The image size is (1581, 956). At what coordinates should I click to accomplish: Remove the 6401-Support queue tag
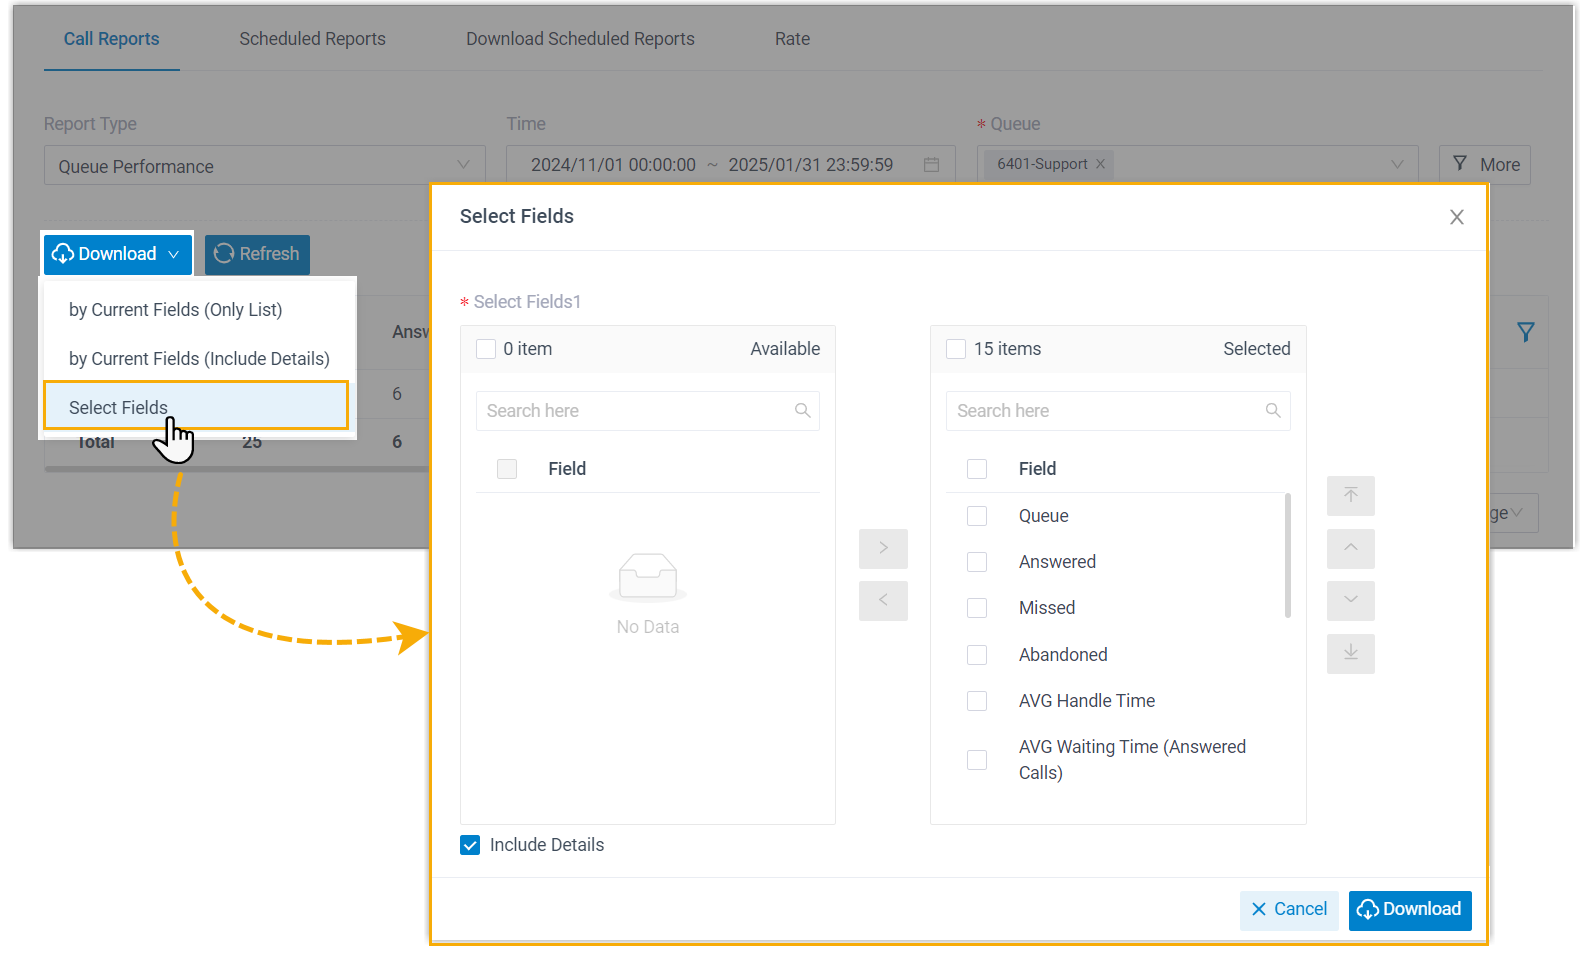(1100, 164)
